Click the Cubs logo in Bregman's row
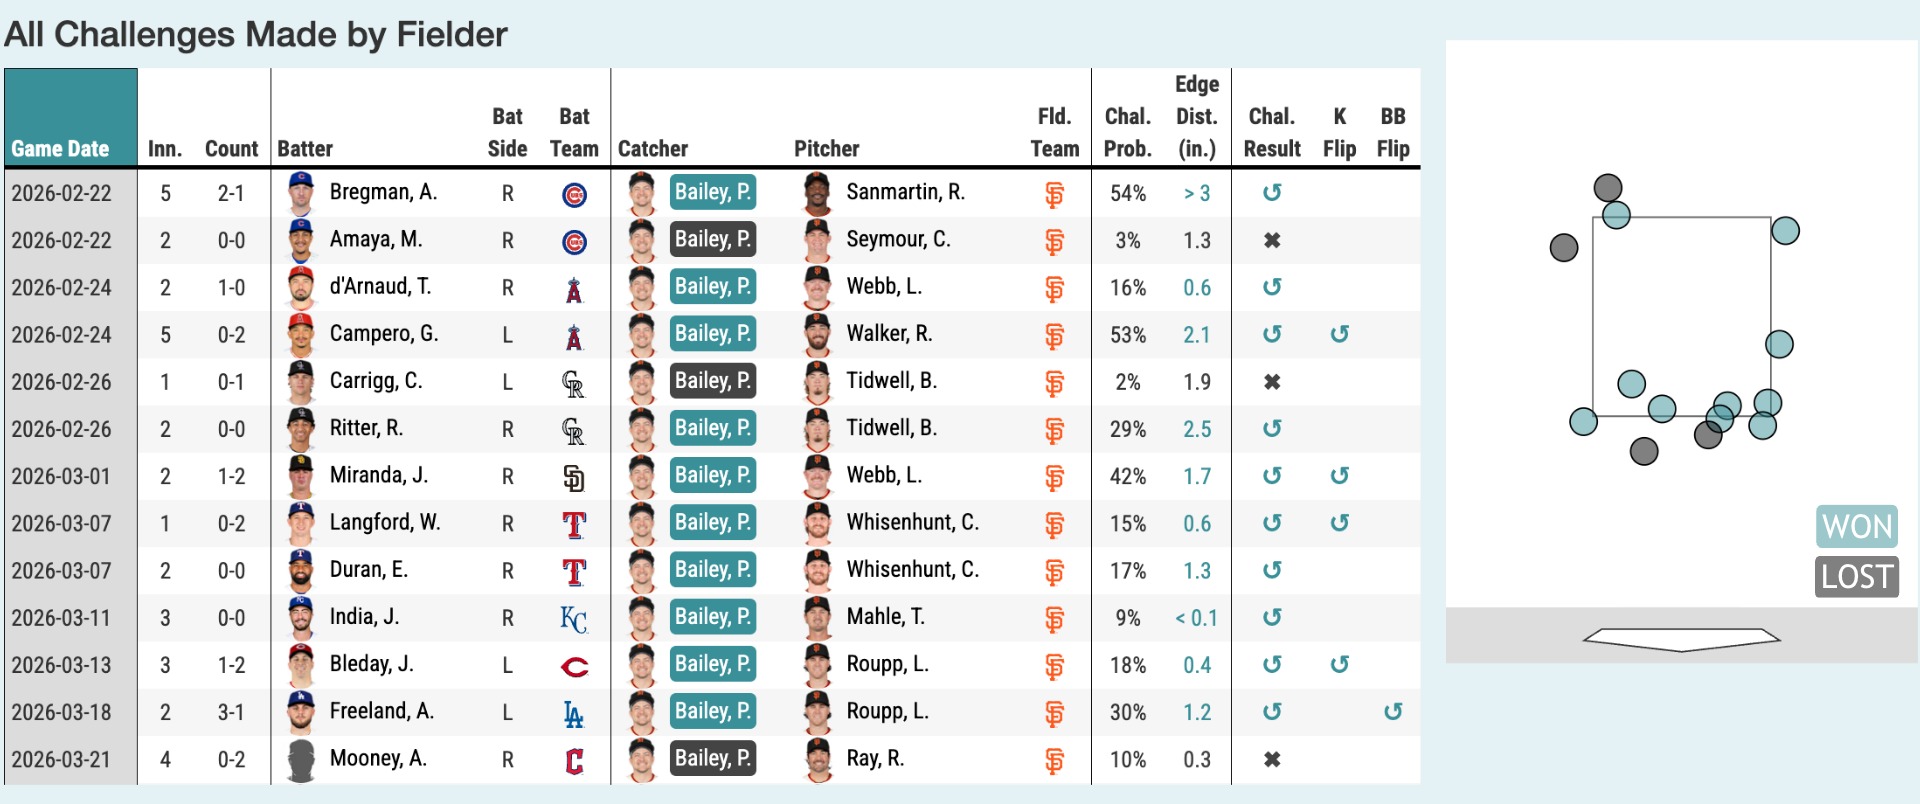Screen dimensions: 1920x804 [574, 194]
